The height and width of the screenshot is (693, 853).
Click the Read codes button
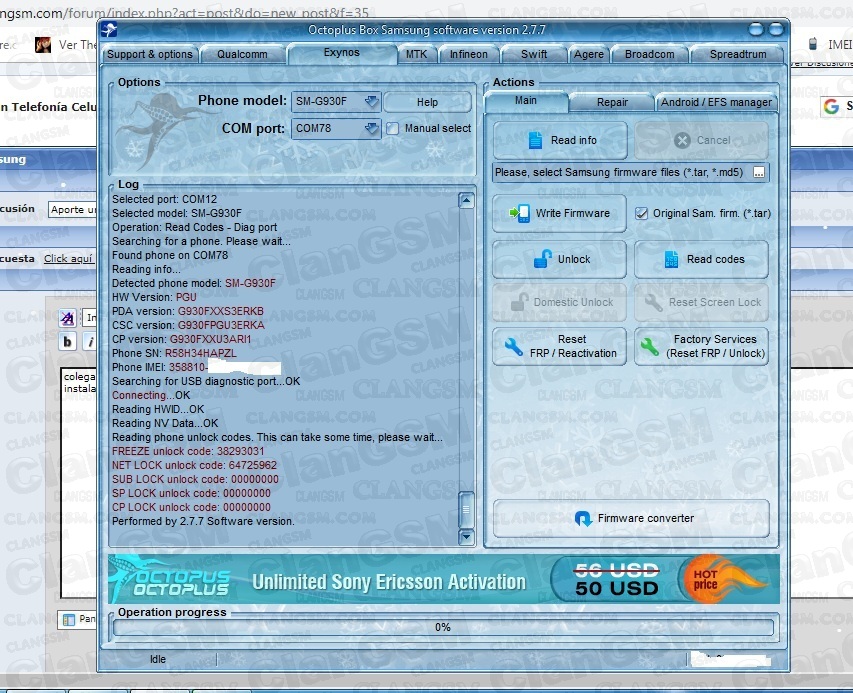pos(701,259)
